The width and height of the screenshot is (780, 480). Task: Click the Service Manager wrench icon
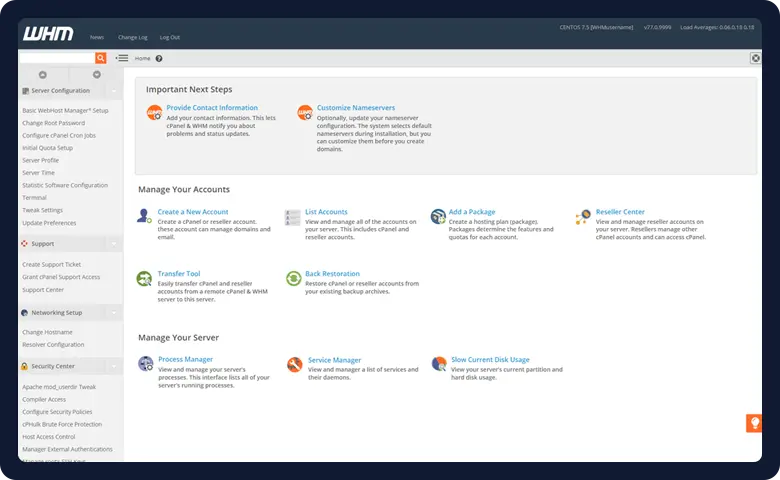click(294, 364)
